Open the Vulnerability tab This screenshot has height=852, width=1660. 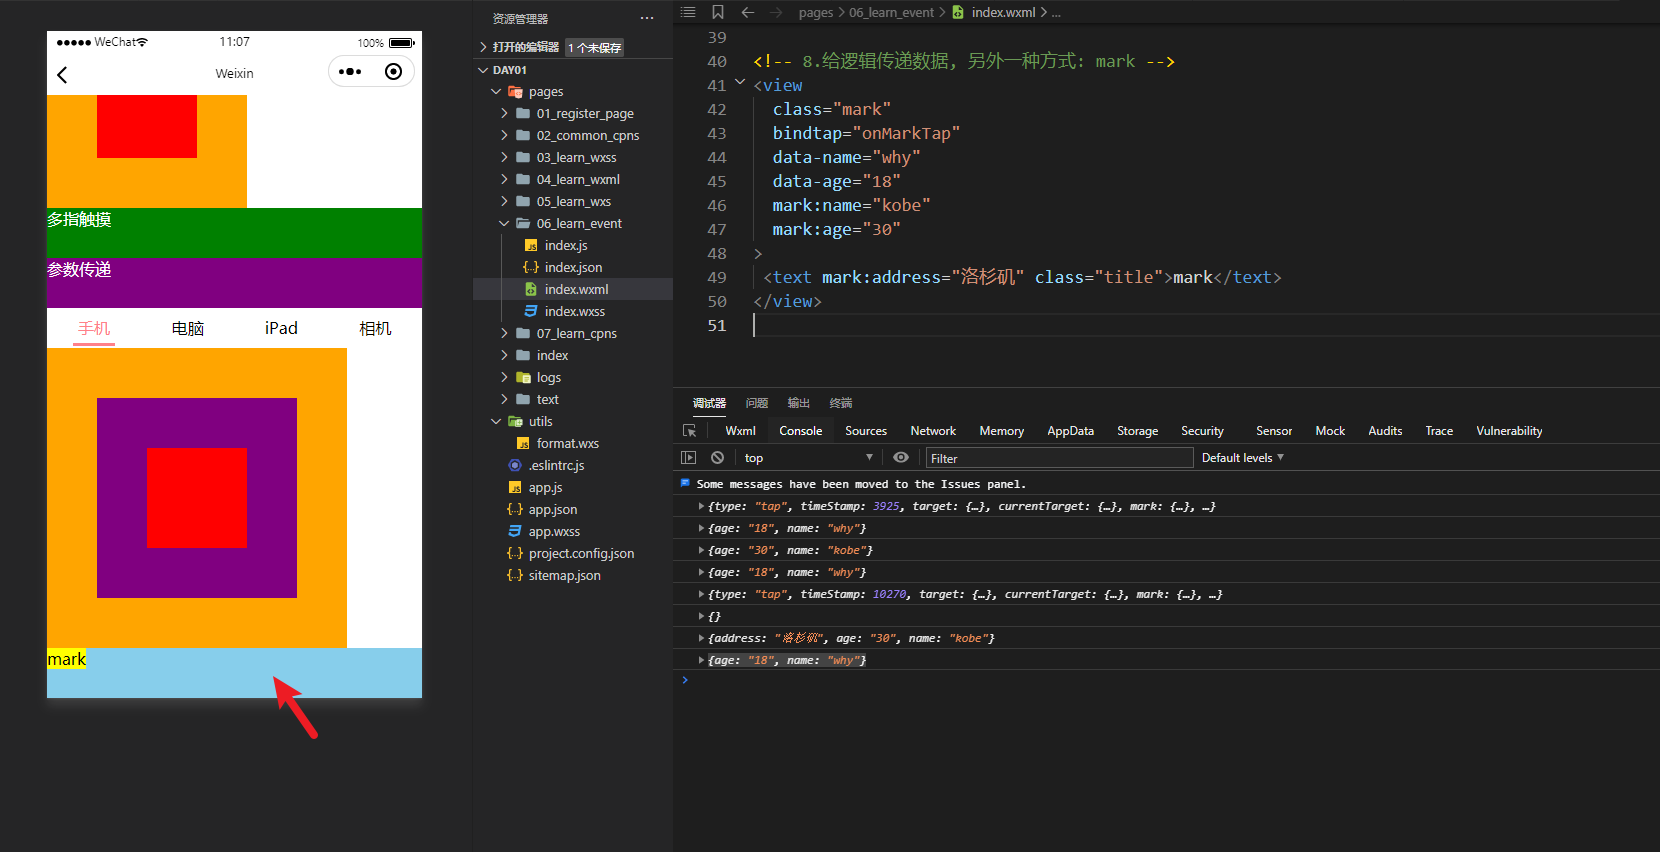click(1509, 431)
